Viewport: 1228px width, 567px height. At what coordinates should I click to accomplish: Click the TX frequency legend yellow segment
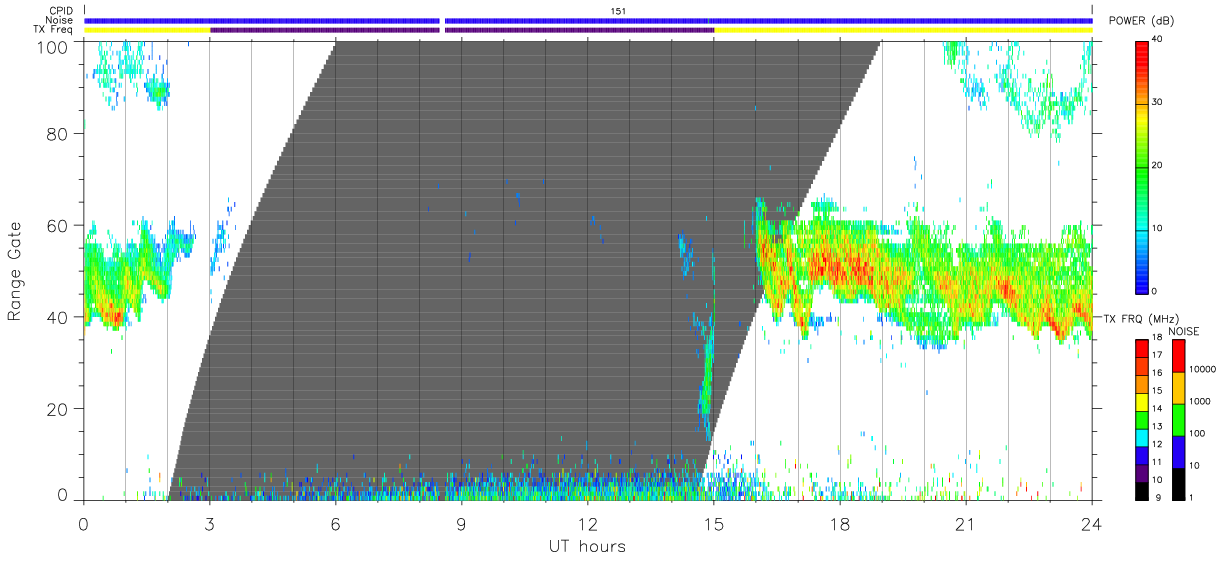click(1142, 401)
